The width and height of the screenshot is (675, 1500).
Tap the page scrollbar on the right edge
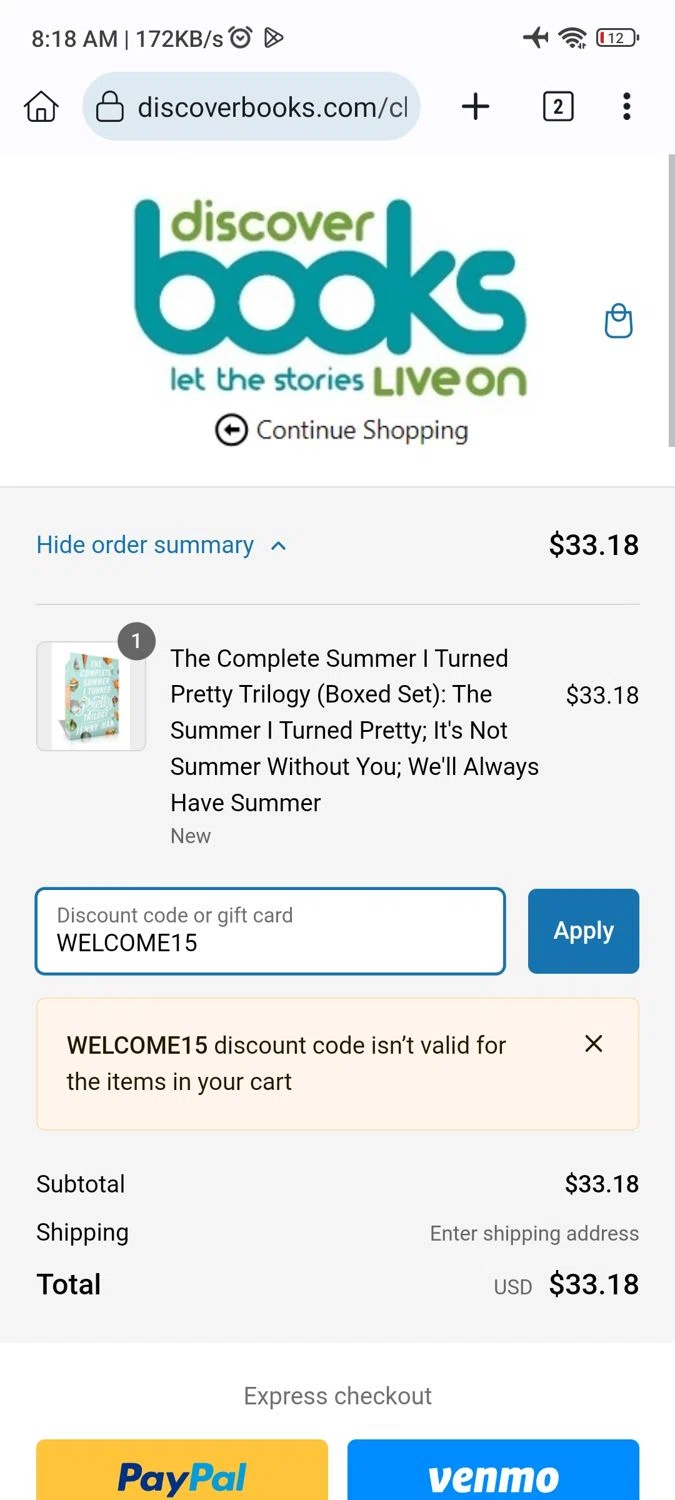coord(671,300)
